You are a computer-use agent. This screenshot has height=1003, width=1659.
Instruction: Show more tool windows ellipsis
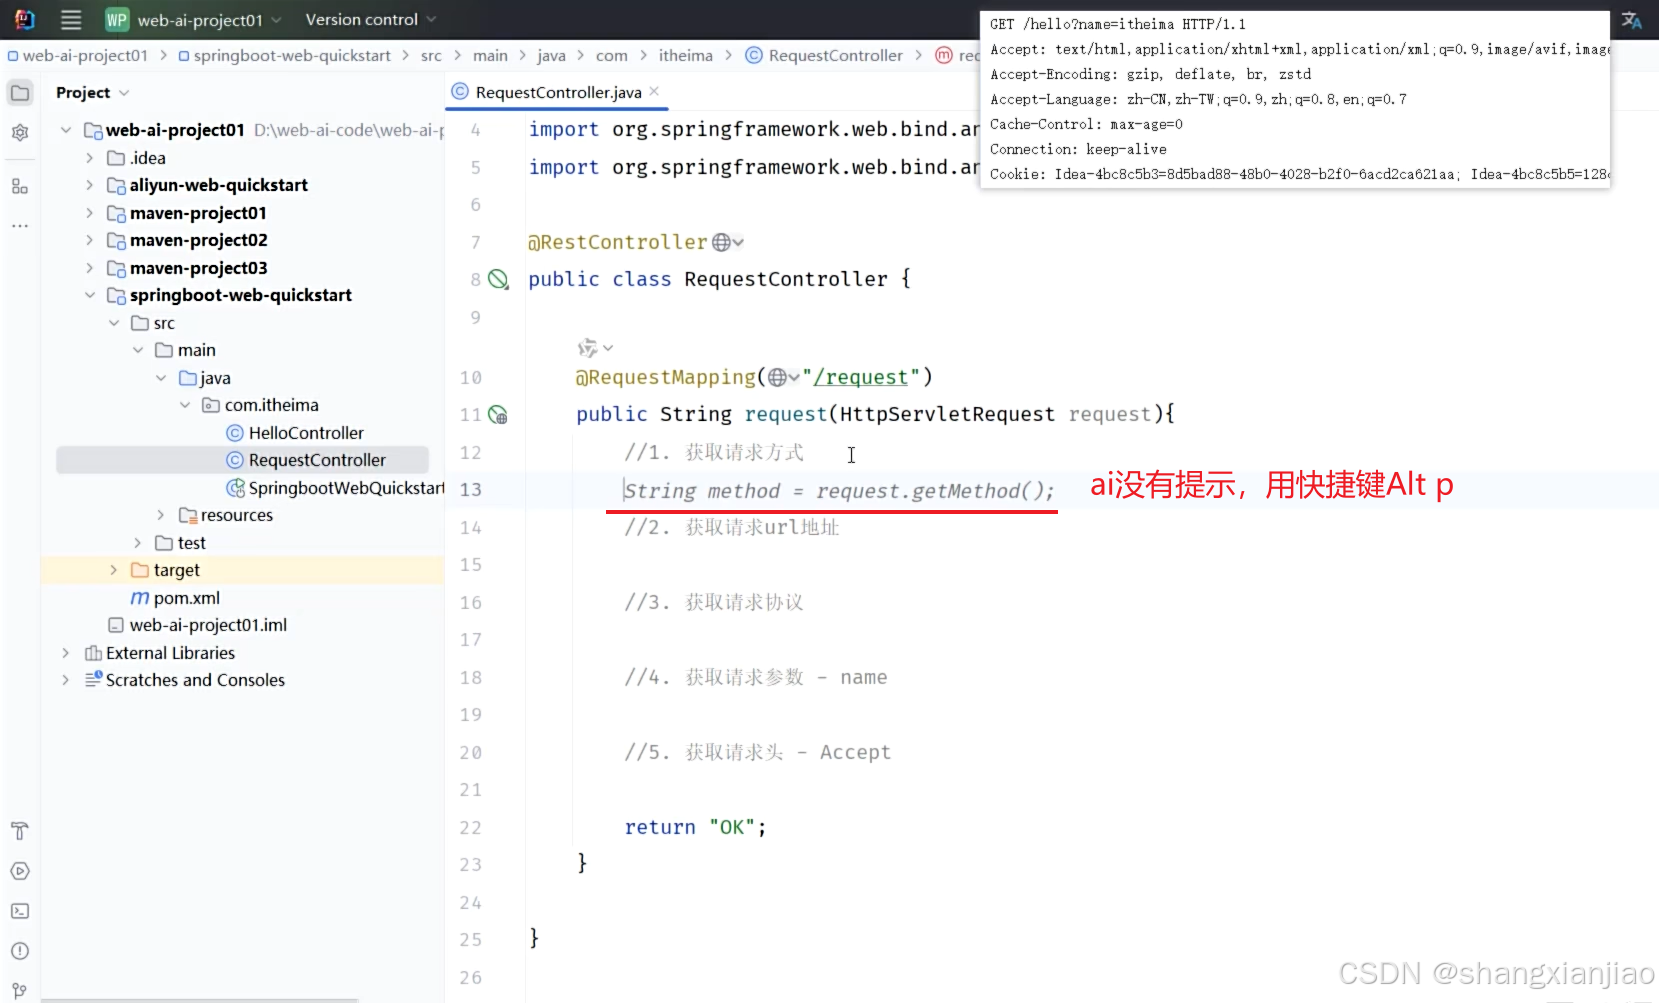coord(20,226)
